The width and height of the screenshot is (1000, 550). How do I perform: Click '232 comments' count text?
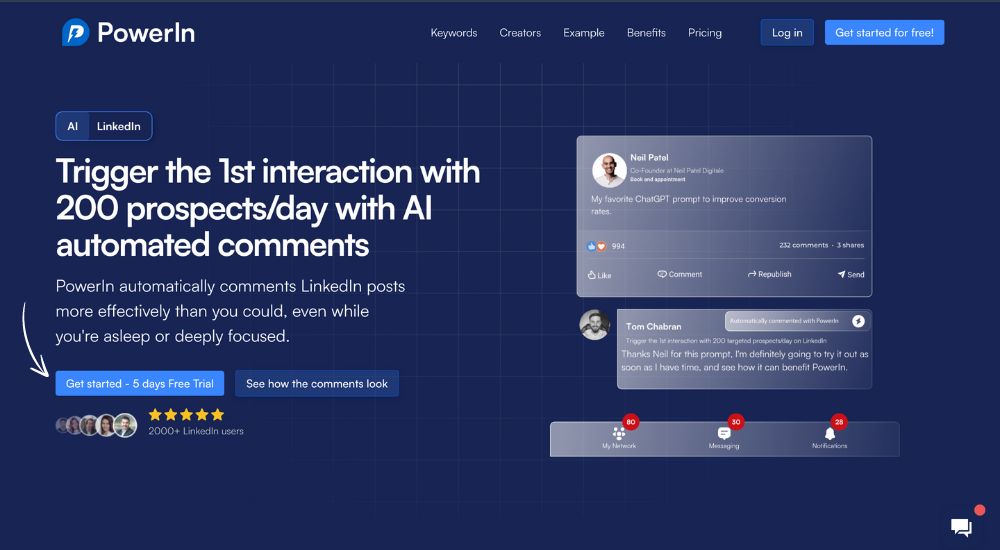pos(804,245)
